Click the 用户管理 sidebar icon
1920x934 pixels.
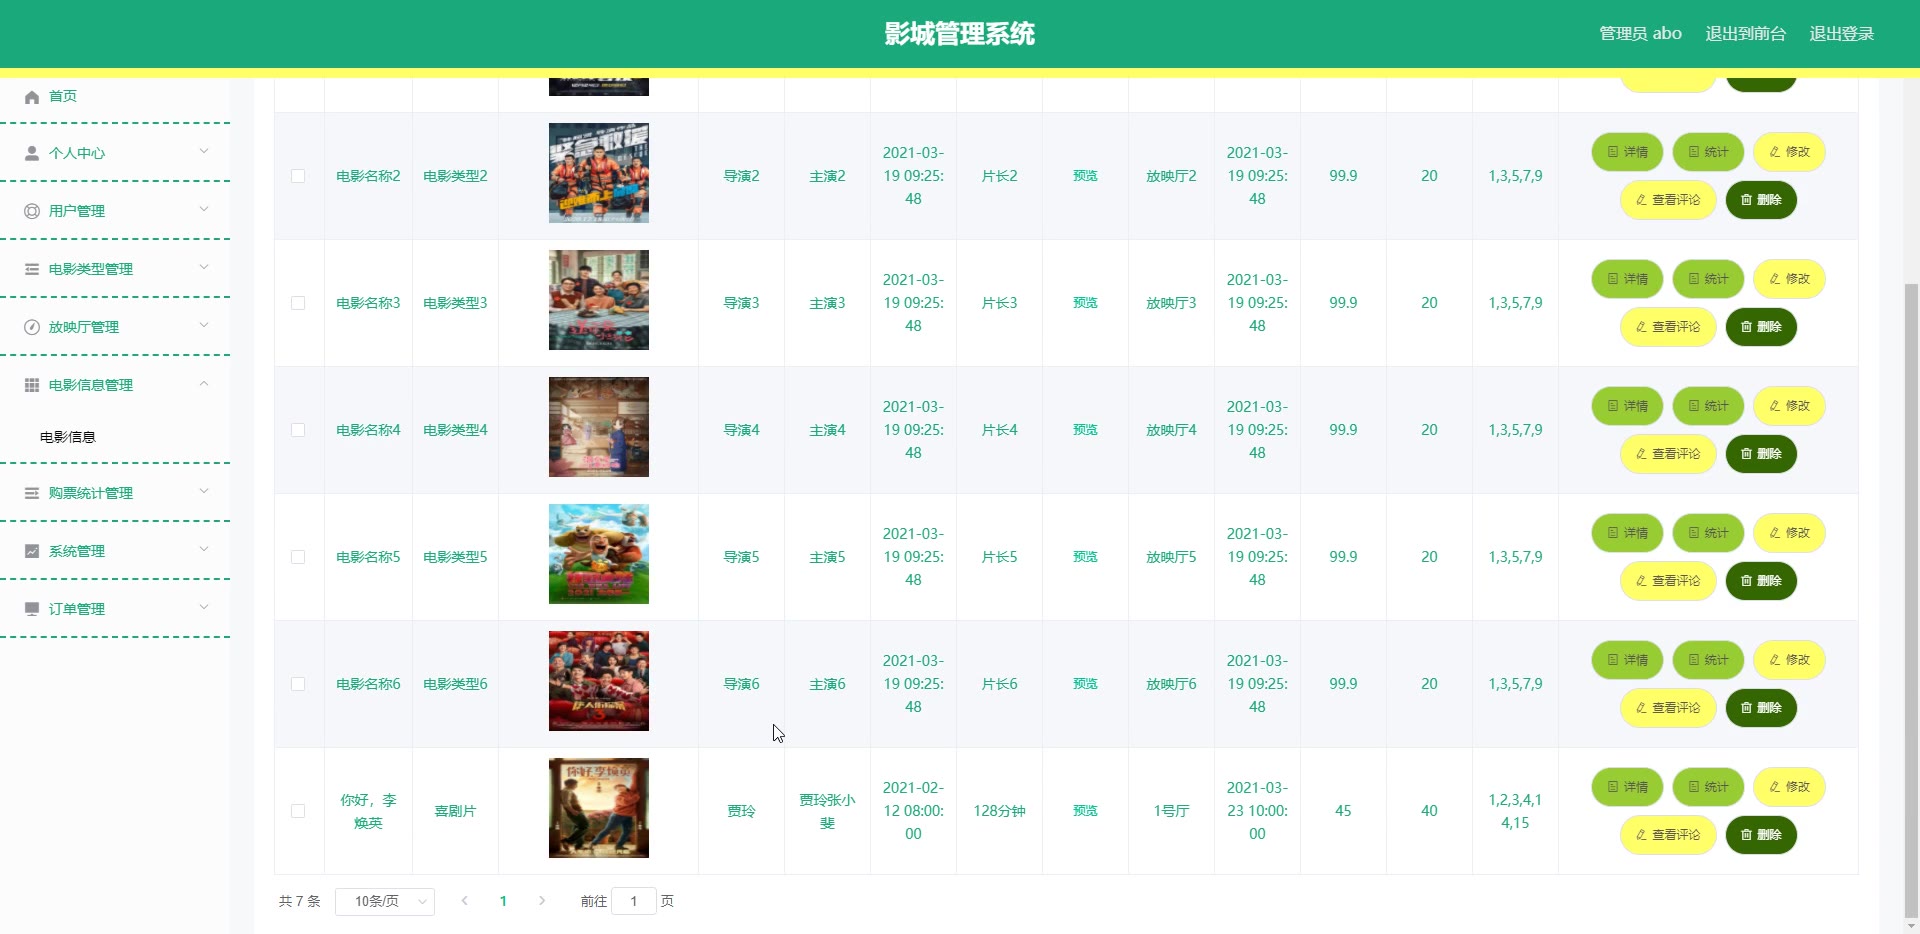(32, 211)
